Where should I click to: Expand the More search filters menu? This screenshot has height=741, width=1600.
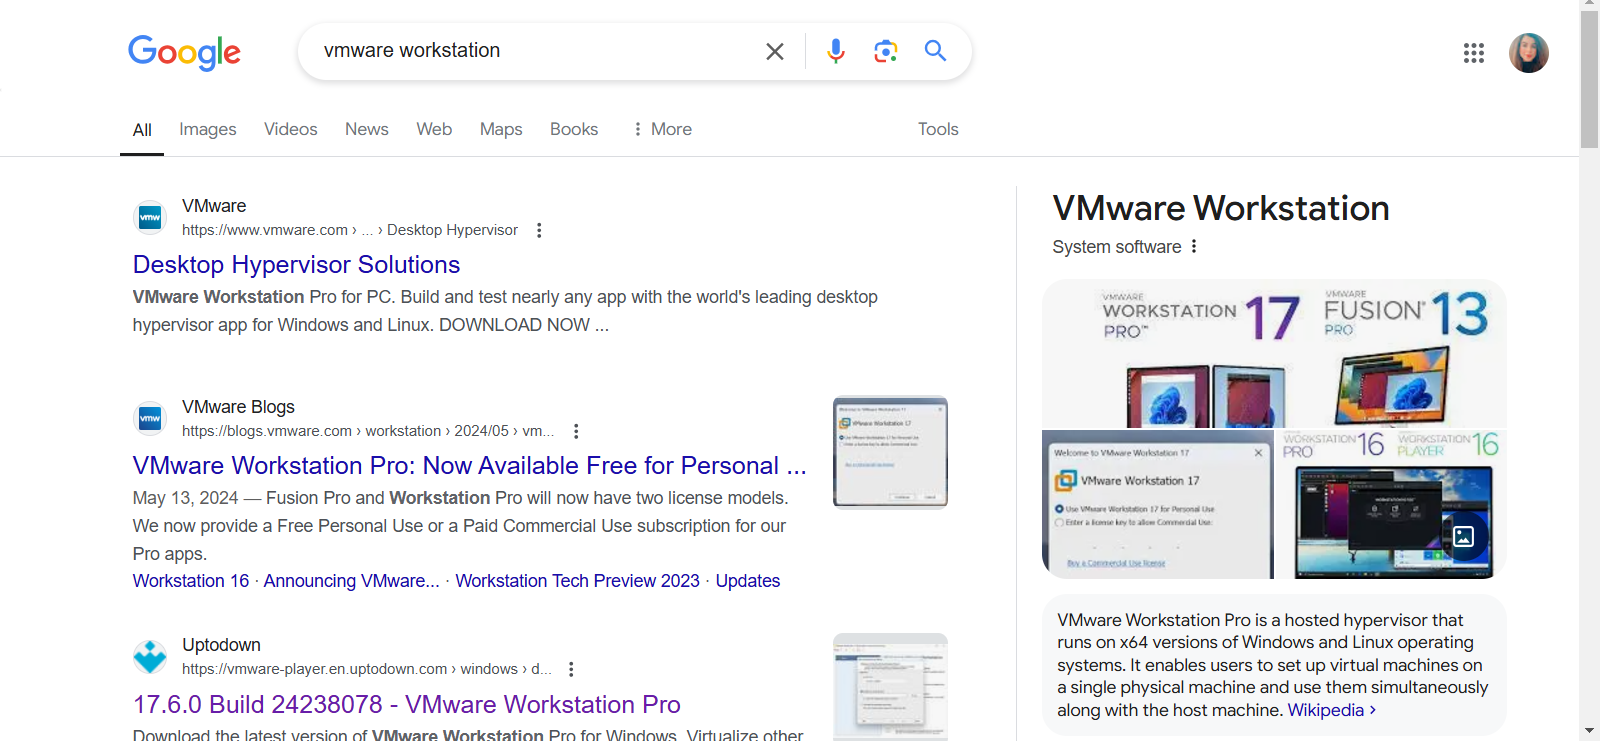(x=662, y=129)
